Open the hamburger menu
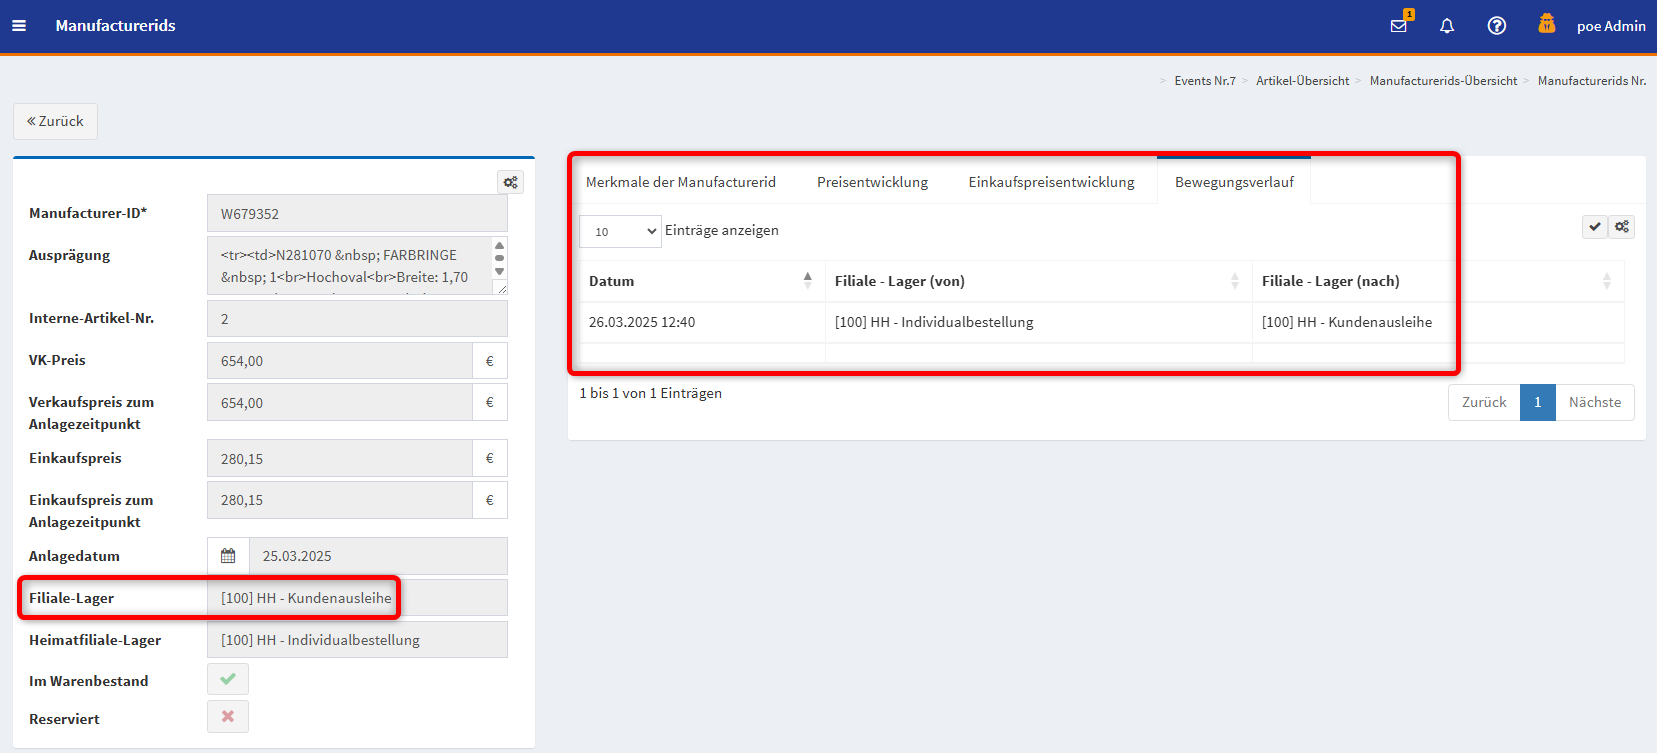 pyautogui.click(x=19, y=26)
